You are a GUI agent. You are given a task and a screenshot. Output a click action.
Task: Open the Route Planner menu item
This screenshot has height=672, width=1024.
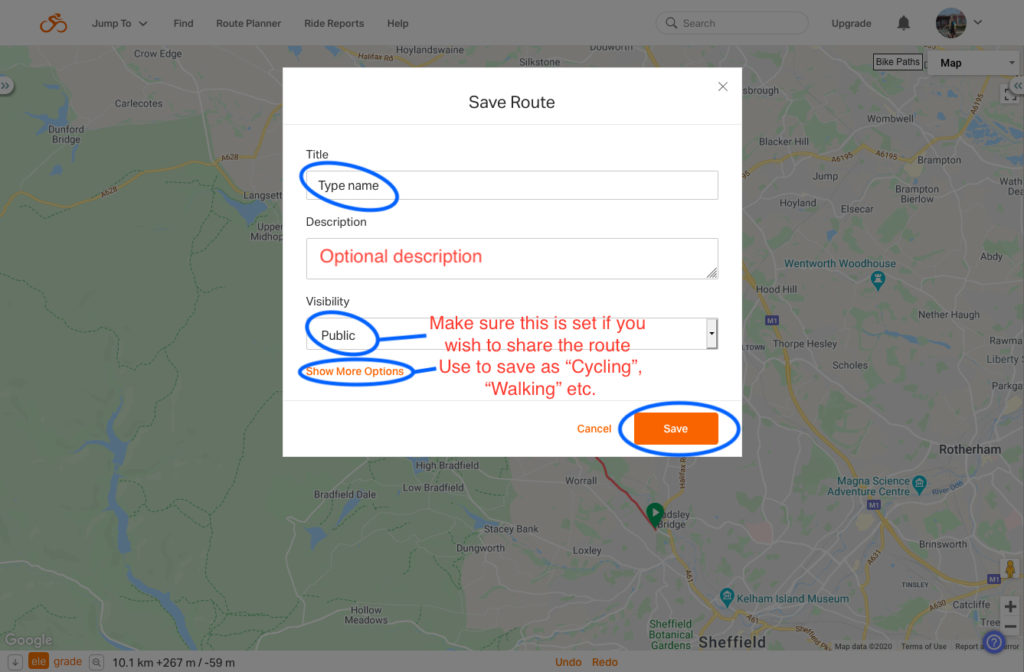click(248, 24)
